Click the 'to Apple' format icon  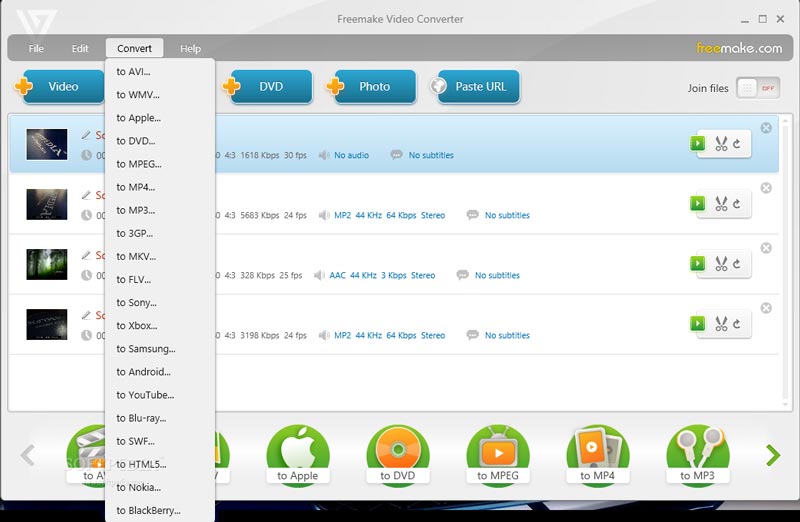[x=297, y=454]
